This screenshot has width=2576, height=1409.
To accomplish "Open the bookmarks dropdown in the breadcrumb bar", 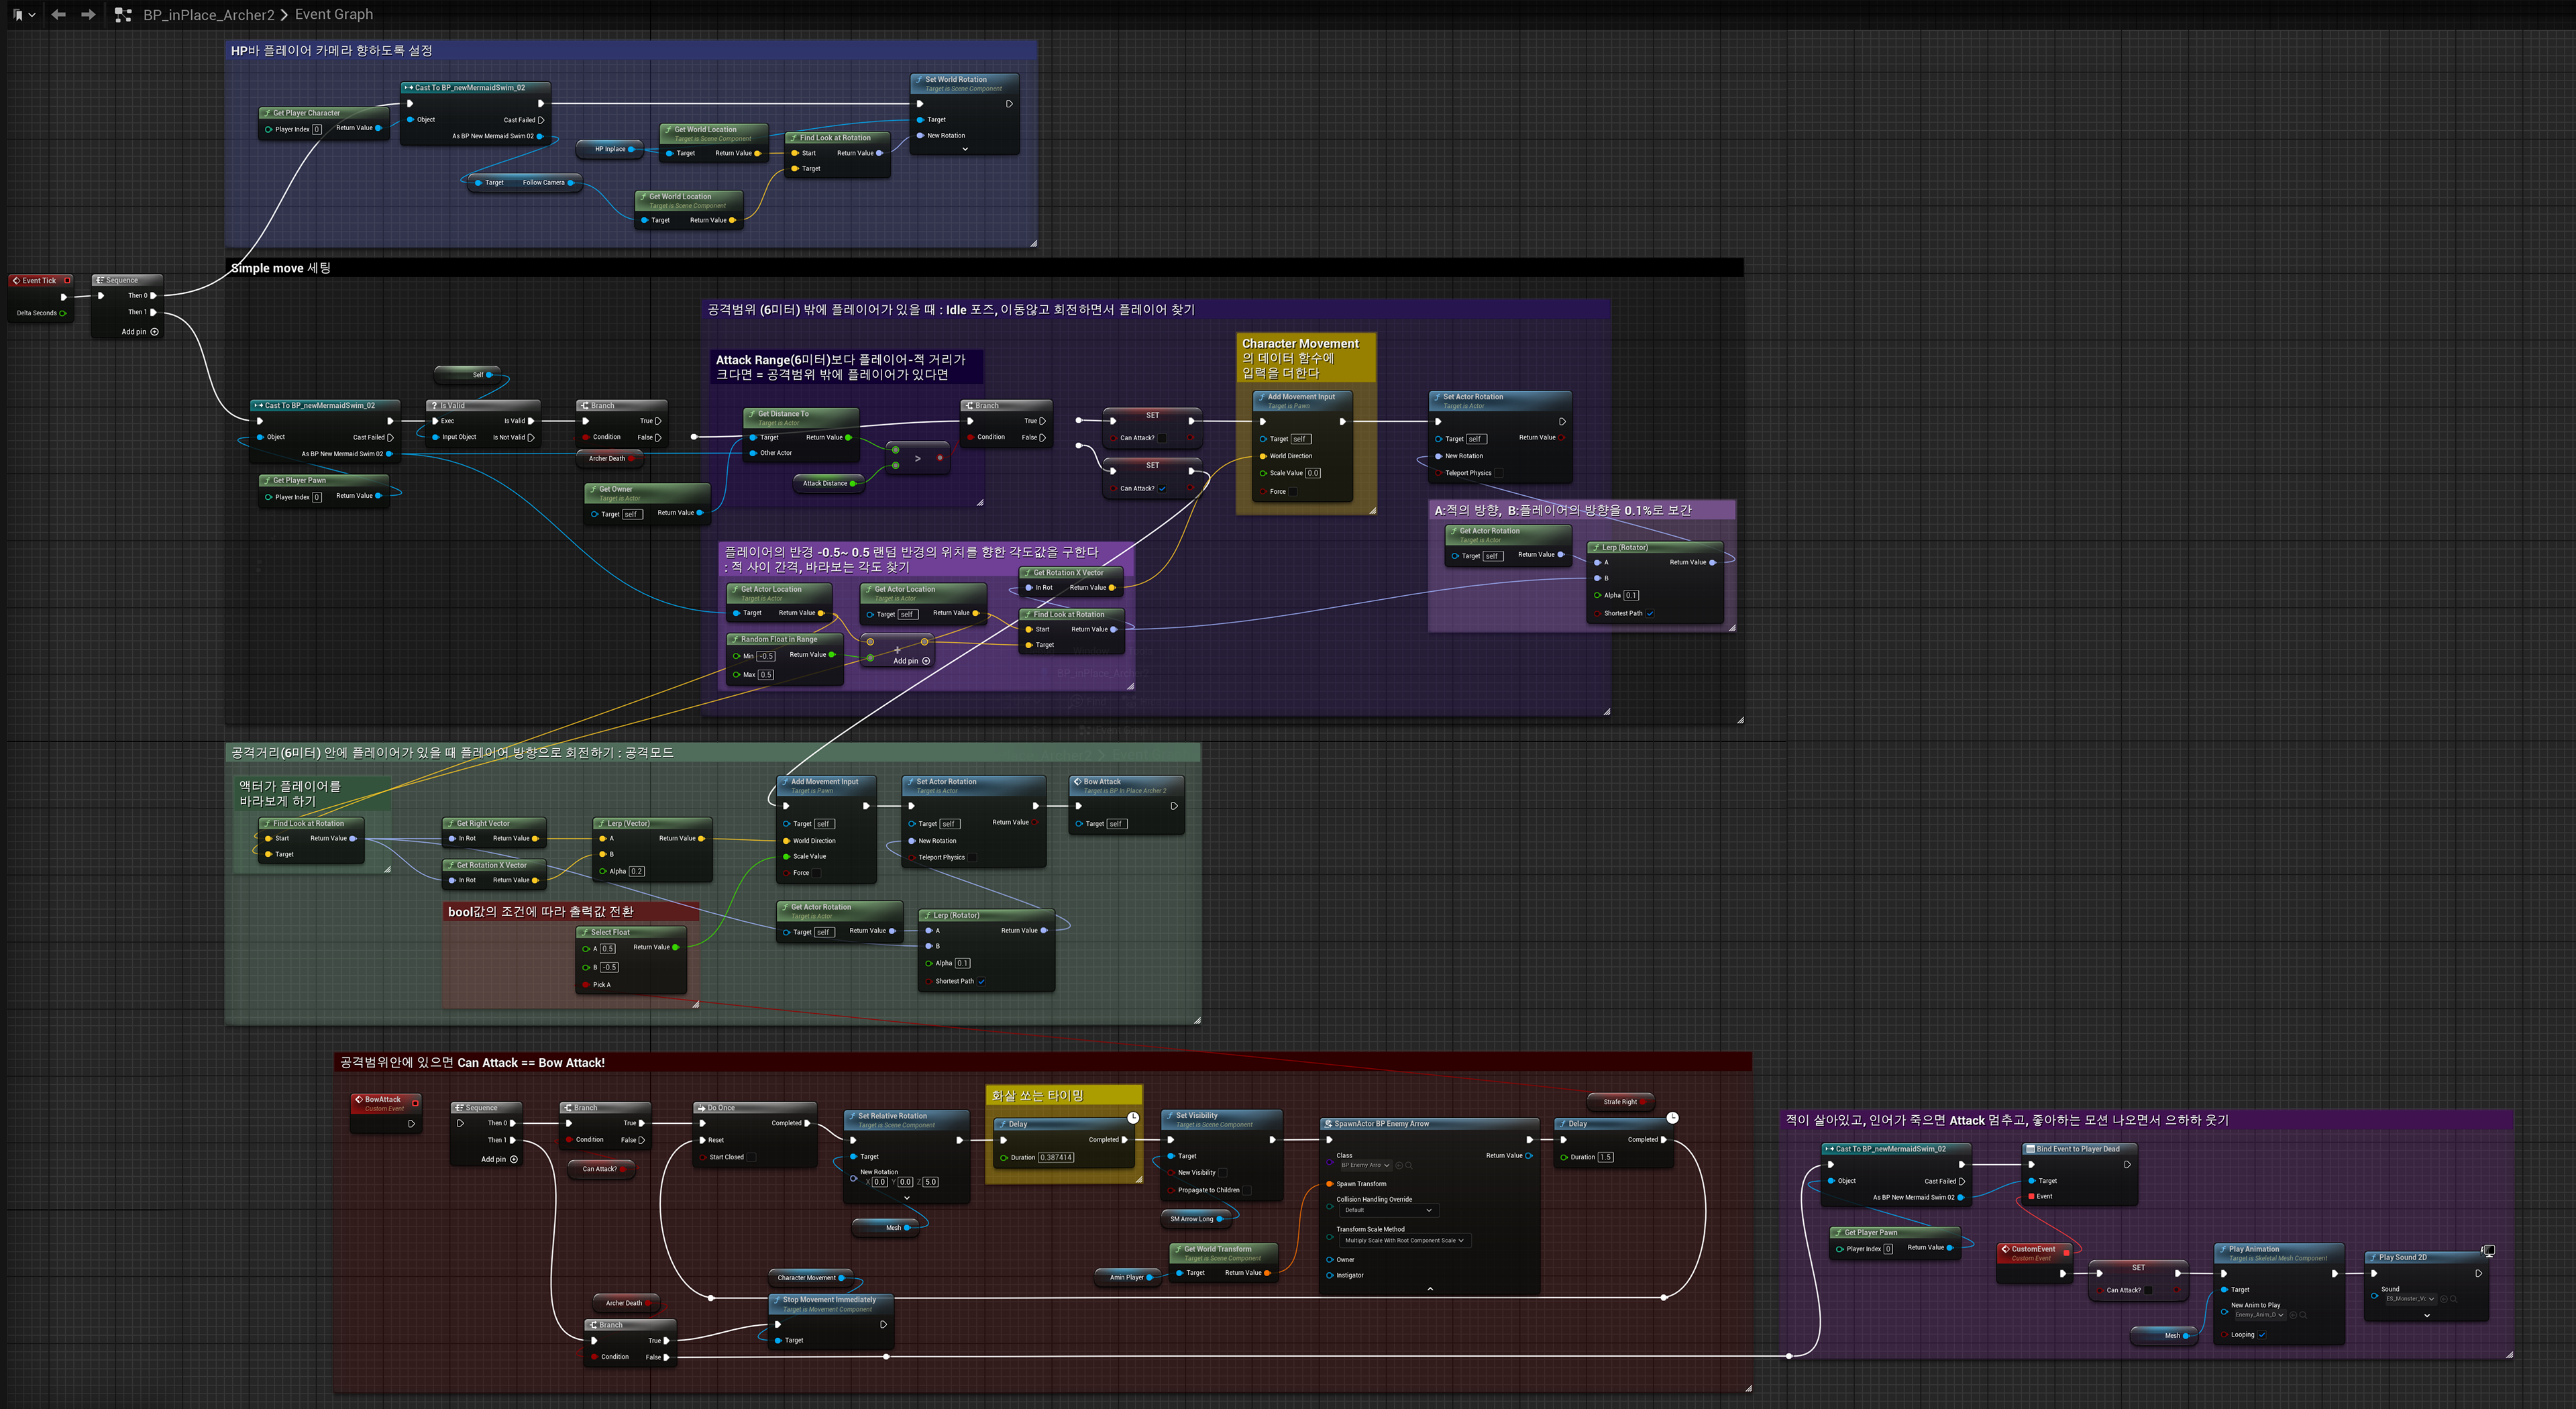I will coord(24,15).
